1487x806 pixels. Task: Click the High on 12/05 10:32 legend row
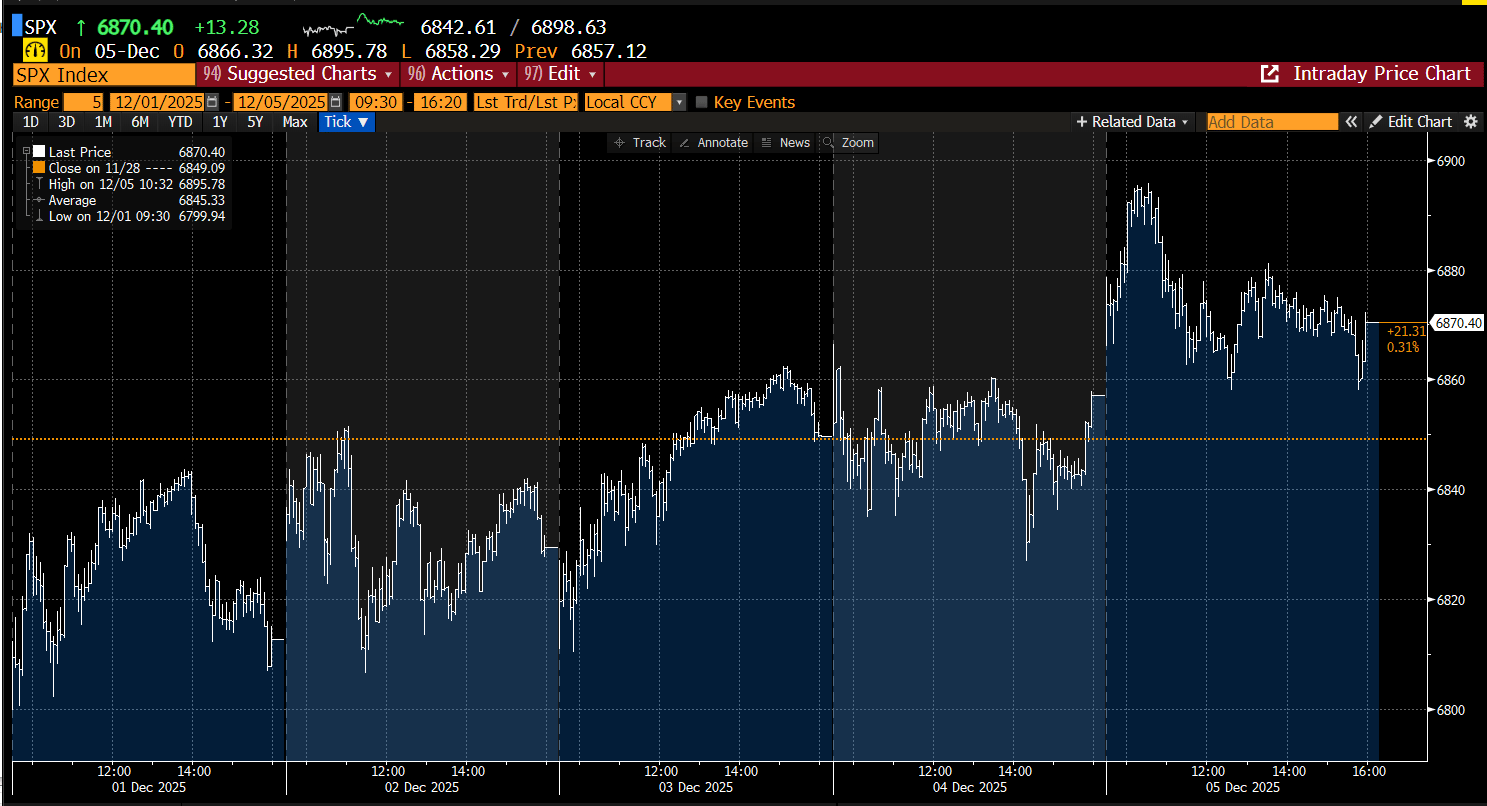(128, 184)
